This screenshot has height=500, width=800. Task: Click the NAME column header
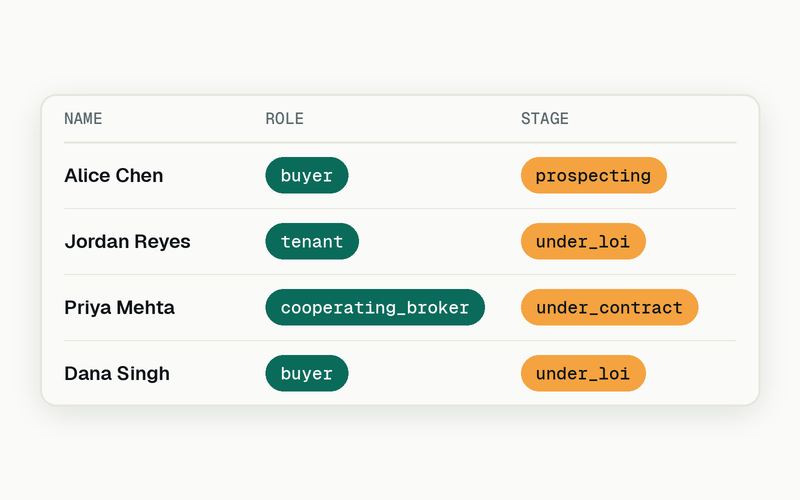point(83,119)
